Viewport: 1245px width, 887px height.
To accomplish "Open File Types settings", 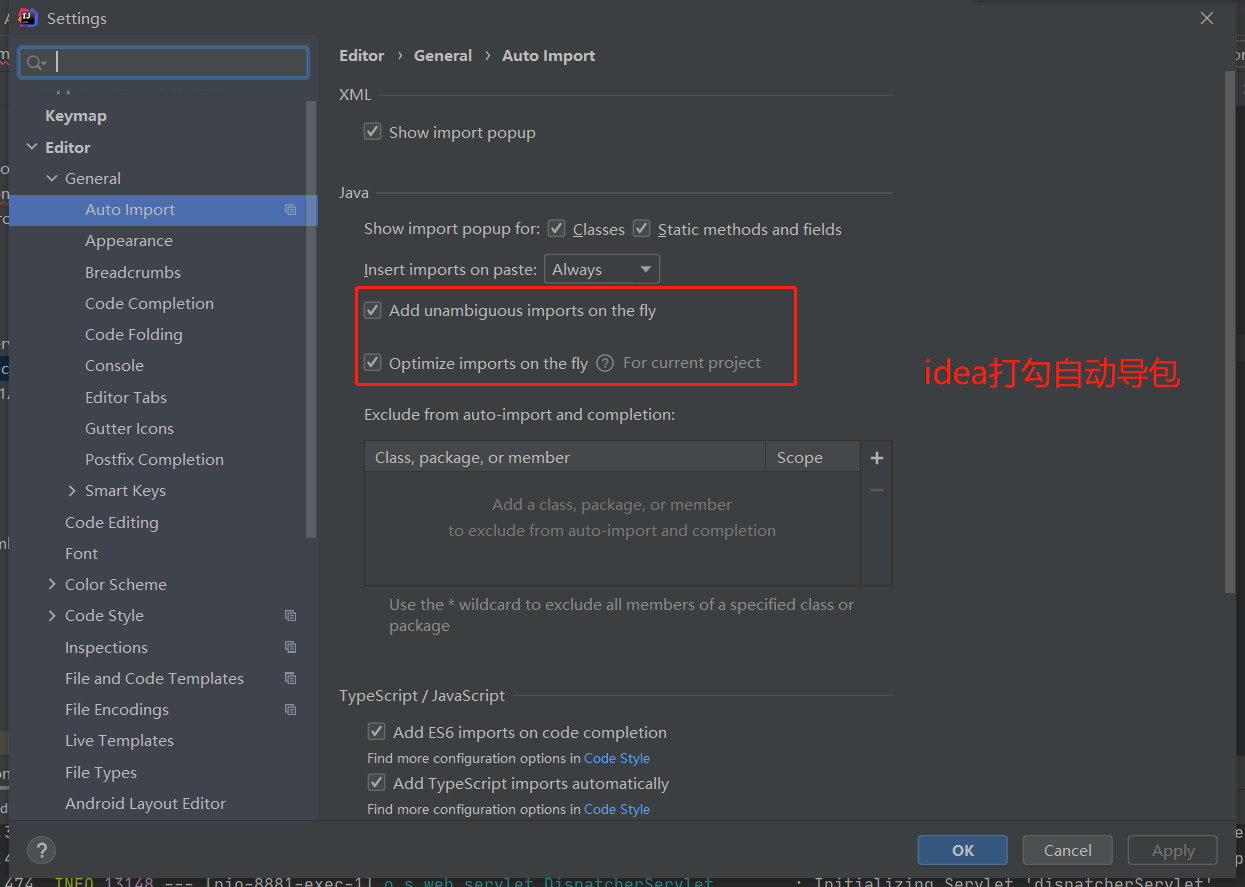I will 101,772.
